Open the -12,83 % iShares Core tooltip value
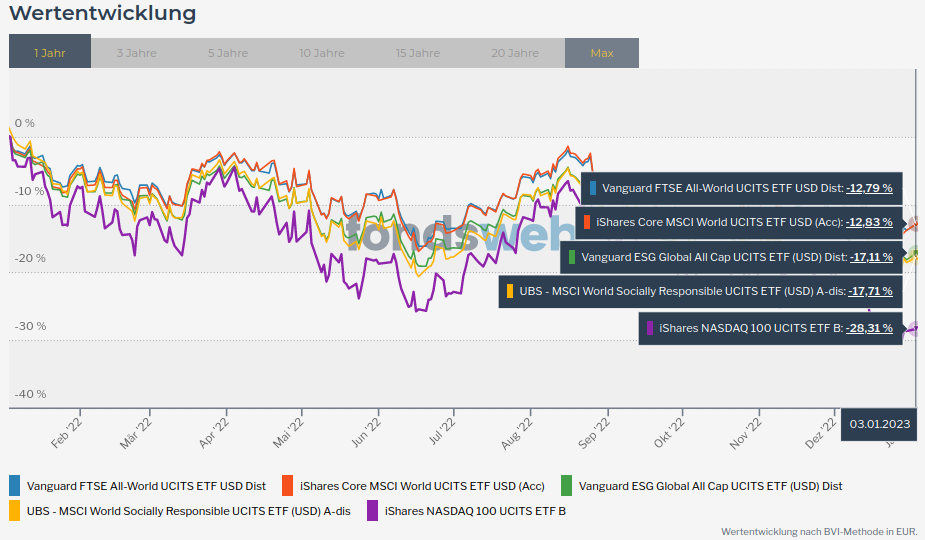925x540 pixels. click(869, 222)
